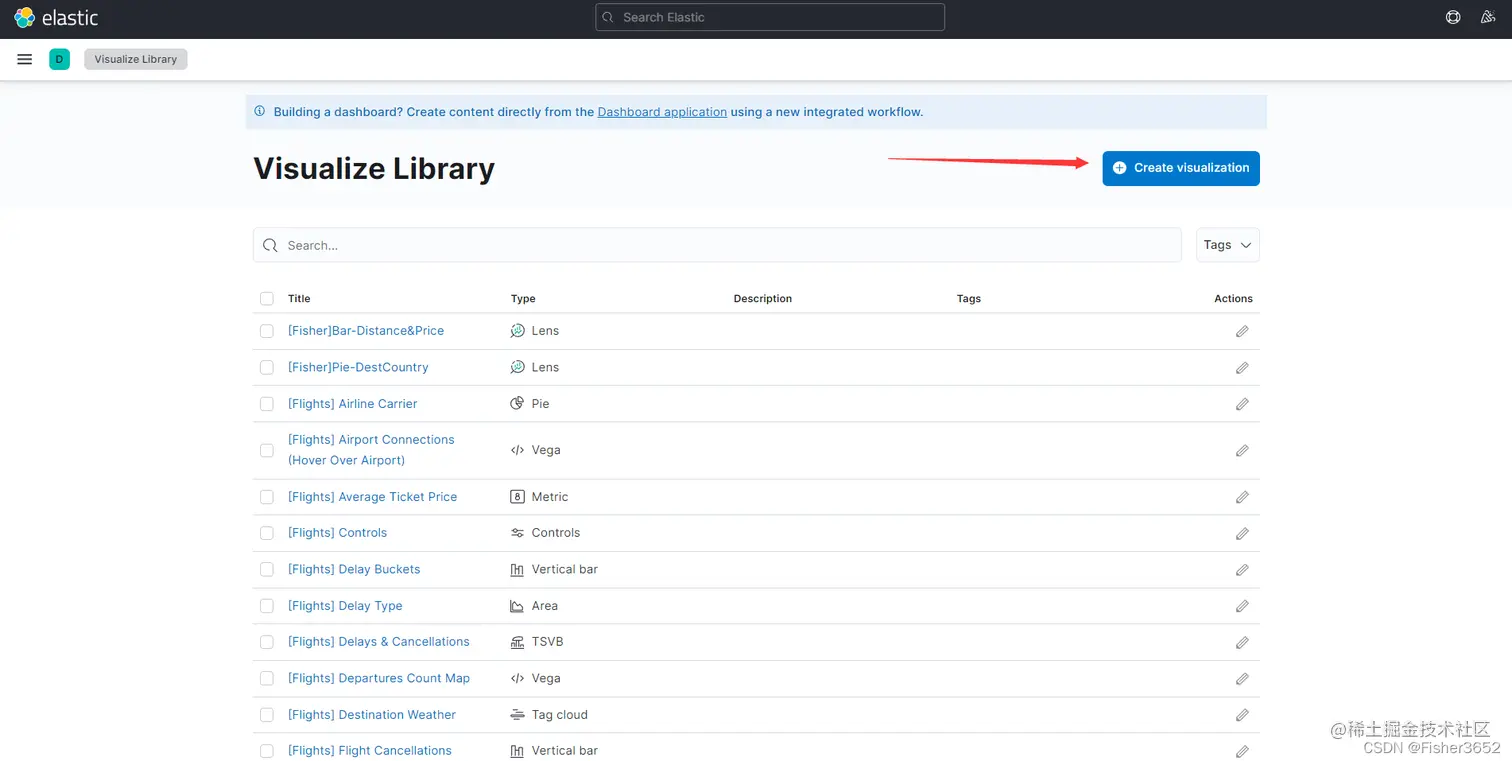
Task: Sort by the Type column header
Action: point(523,299)
